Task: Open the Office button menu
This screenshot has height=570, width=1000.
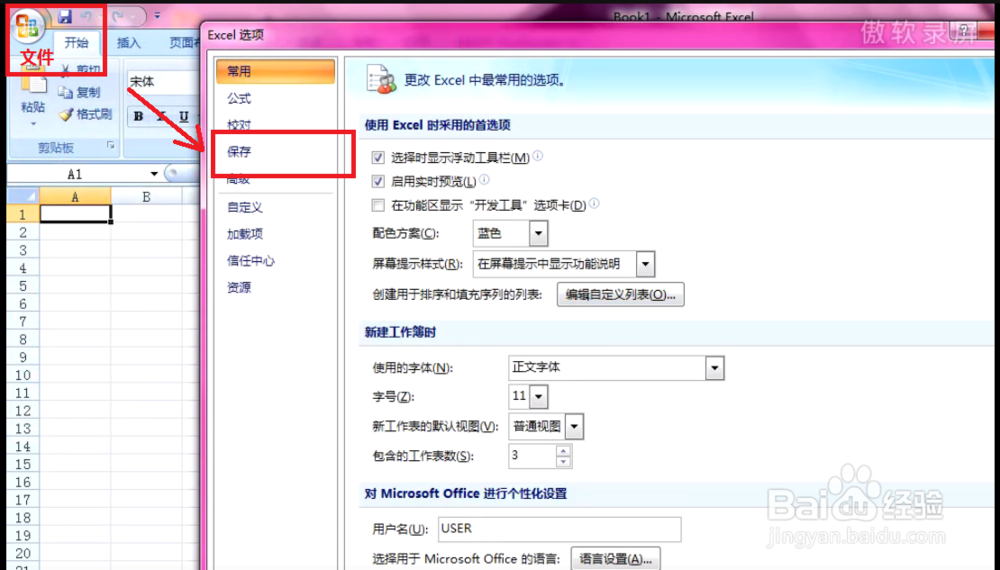Action: 27,24
